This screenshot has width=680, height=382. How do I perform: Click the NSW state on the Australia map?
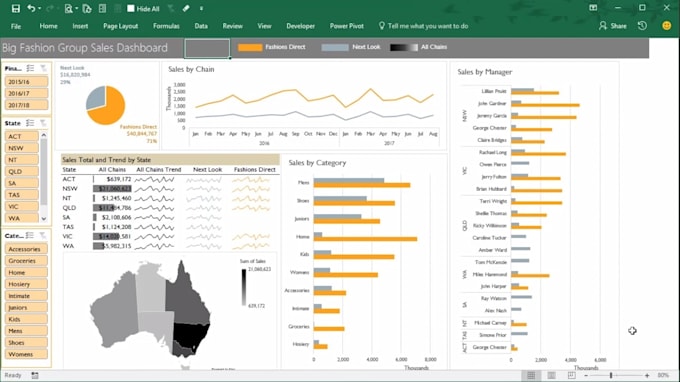coord(190,335)
